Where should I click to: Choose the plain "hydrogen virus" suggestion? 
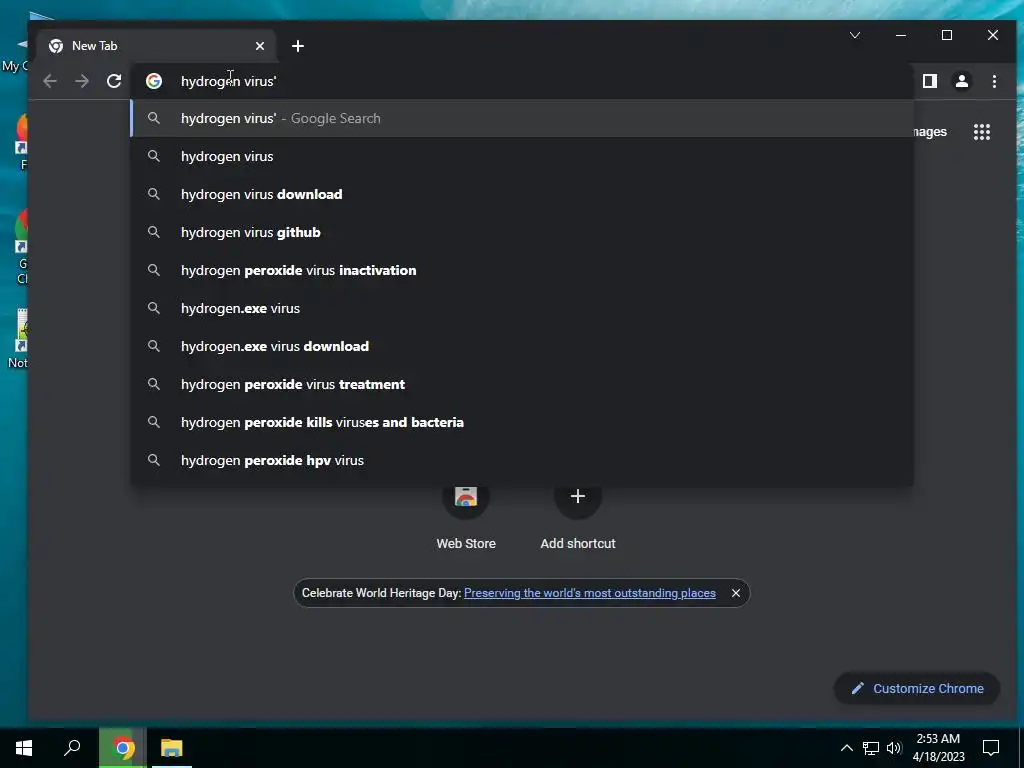[522, 156]
